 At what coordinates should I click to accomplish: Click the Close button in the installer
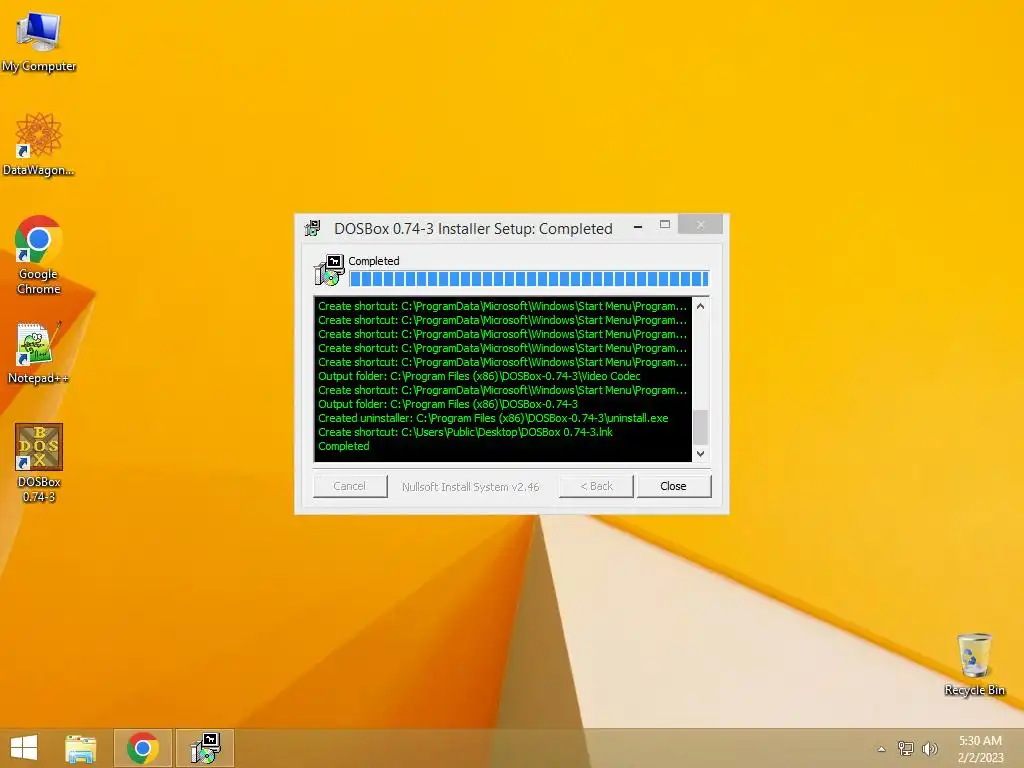673,486
